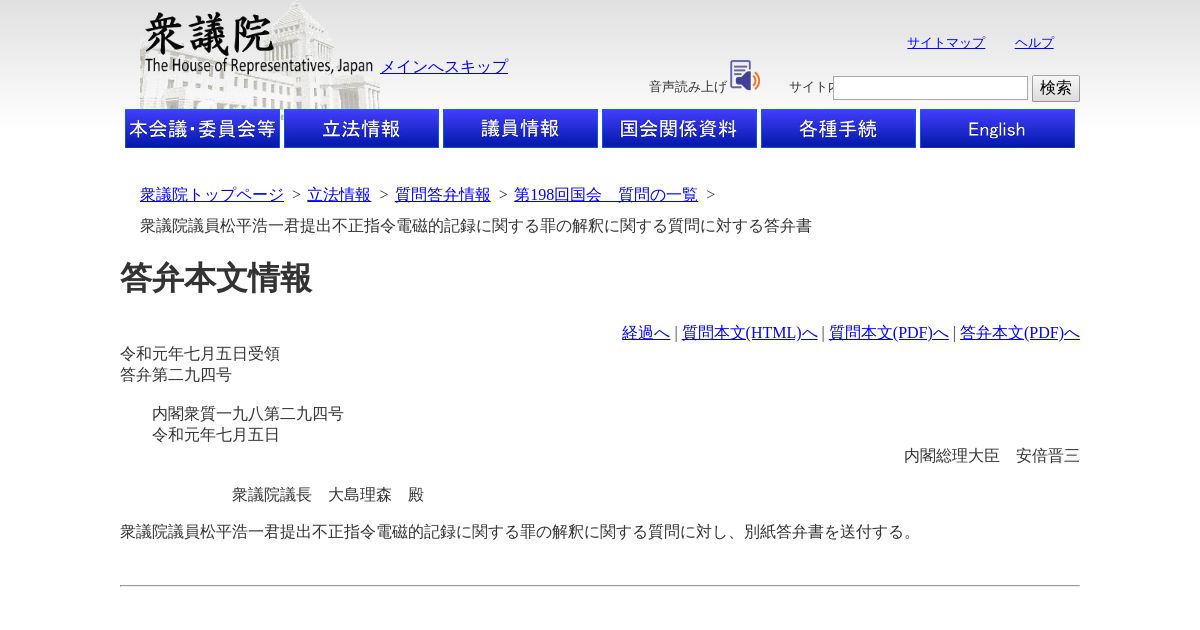The height and width of the screenshot is (630, 1200).
Task: Open 第198回国会 質問の一覧 breadcrumb
Action: click(x=606, y=195)
